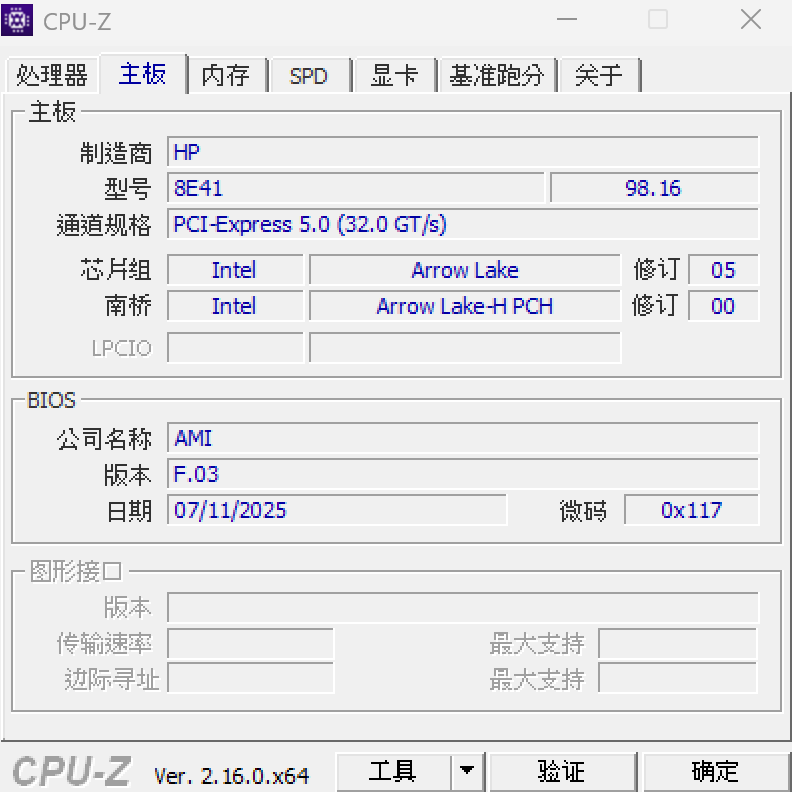792x792 pixels.
Task: Go to the 基准跑分 tab
Action: [497, 75]
